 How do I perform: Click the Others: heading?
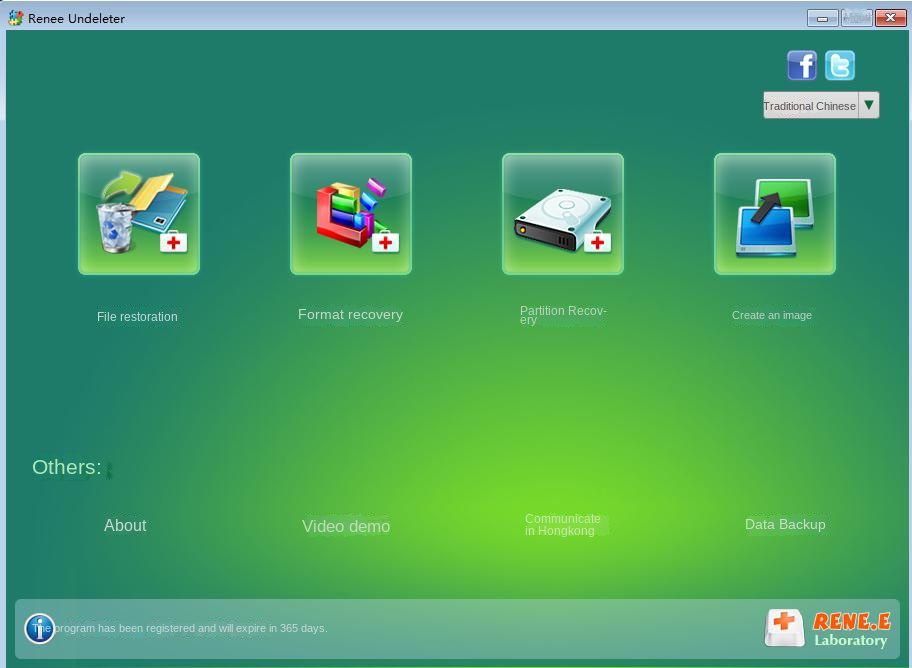pyautogui.click(x=67, y=467)
